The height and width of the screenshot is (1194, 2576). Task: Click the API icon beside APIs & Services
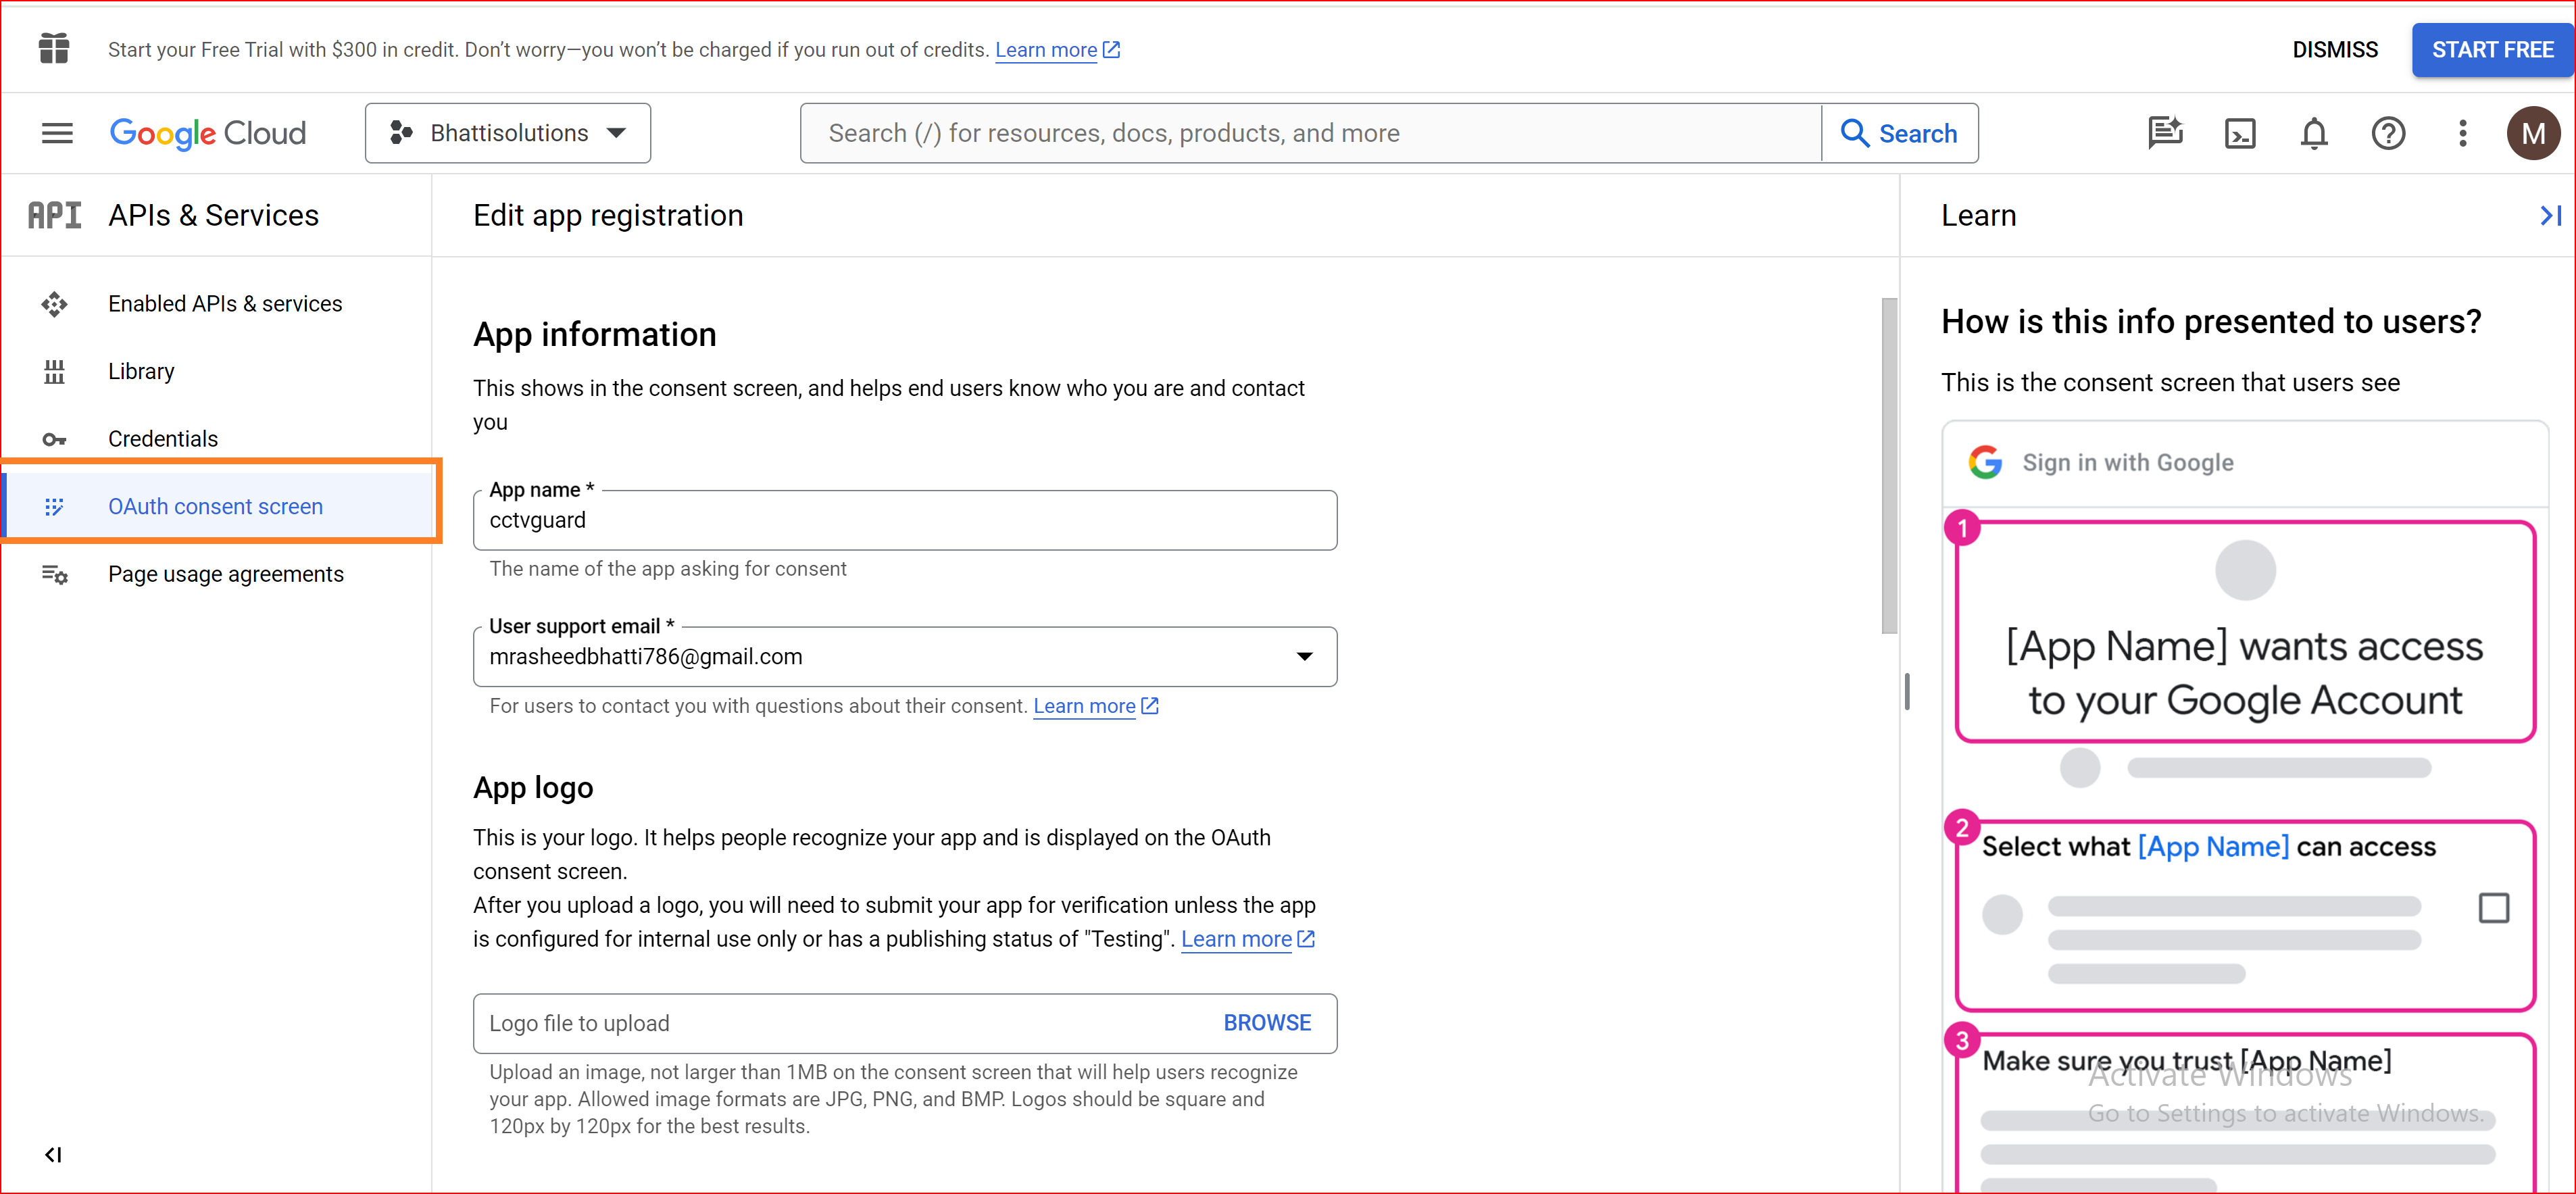54,215
